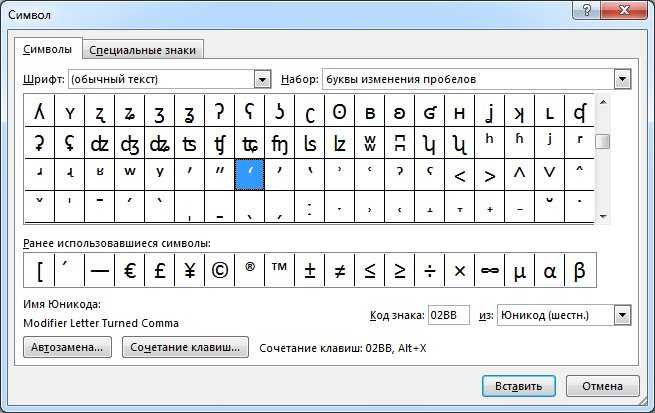655x413 pixels.
Task: Pick the left bracket recent symbol
Action: 39,270
